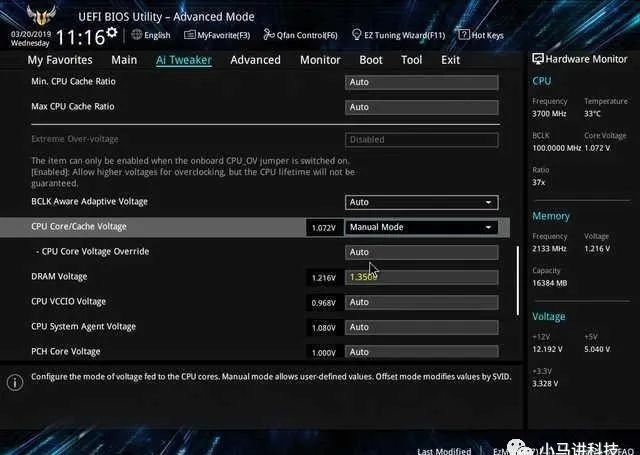
Task: Select the Max CPU Cache Ratio label
Action: coord(73,107)
